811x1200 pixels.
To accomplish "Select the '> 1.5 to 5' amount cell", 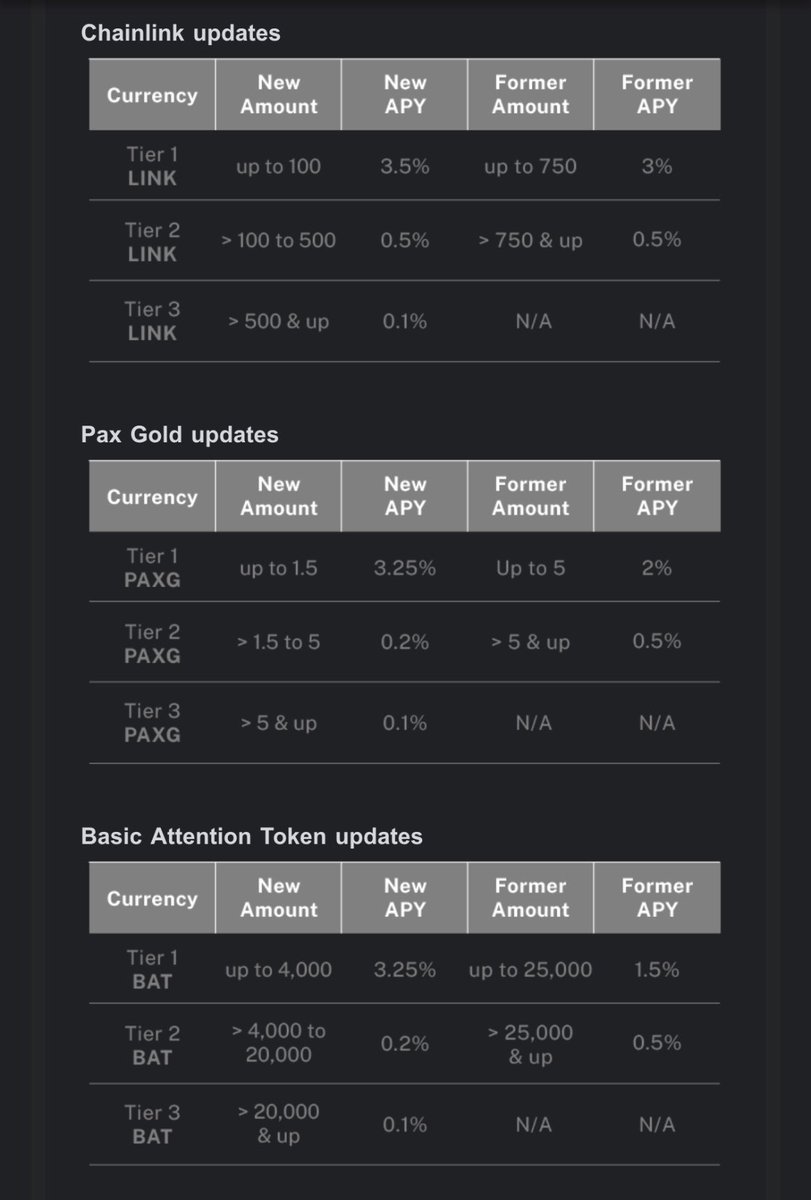I will (278, 642).
